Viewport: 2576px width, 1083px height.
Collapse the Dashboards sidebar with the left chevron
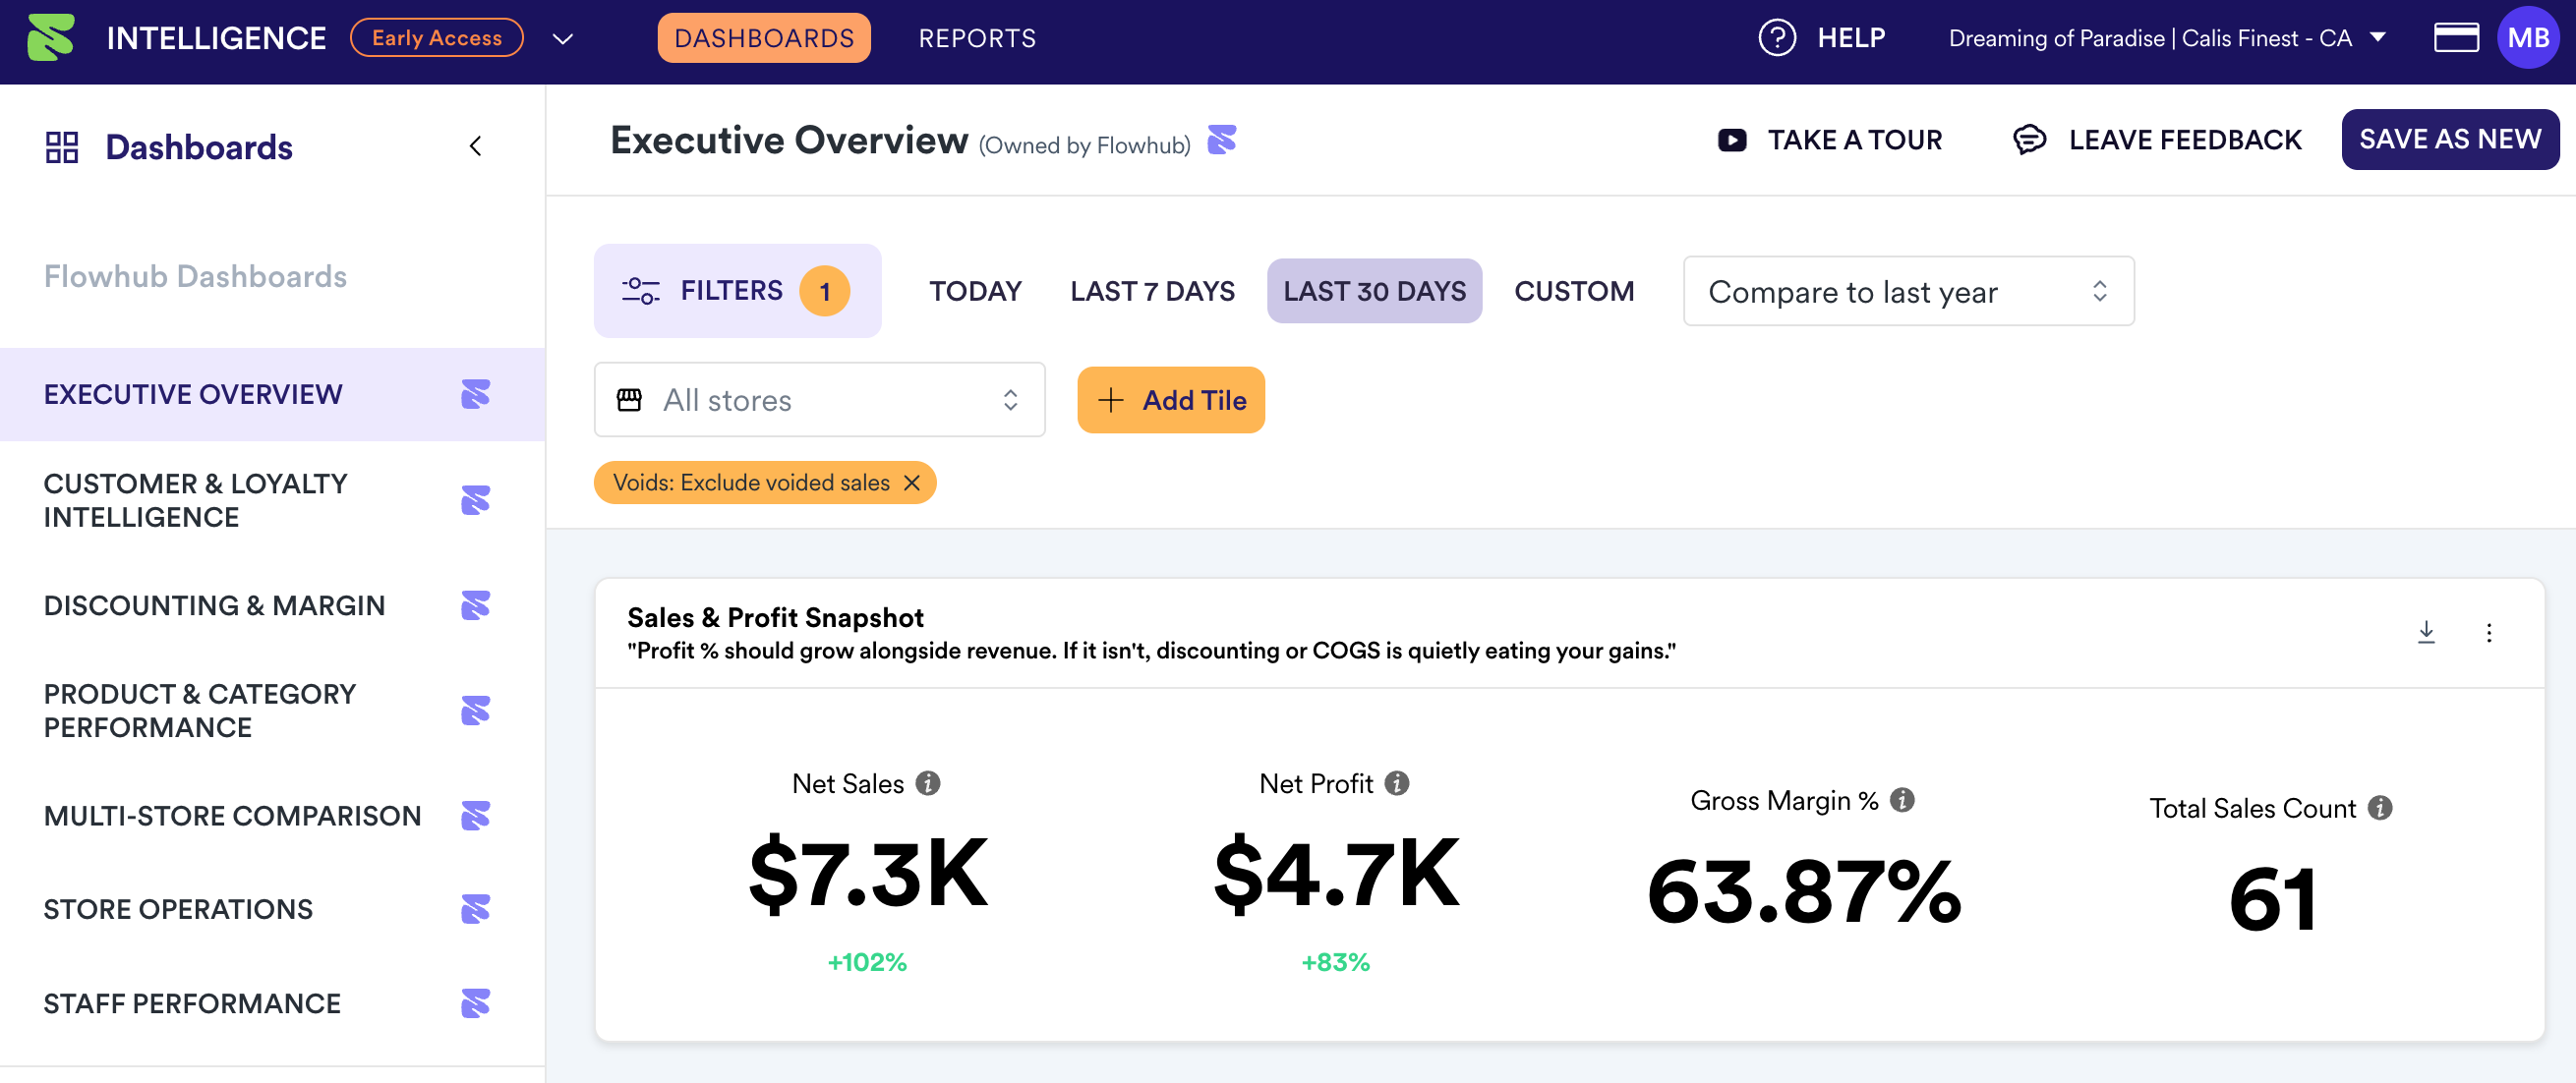pyautogui.click(x=475, y=147)
